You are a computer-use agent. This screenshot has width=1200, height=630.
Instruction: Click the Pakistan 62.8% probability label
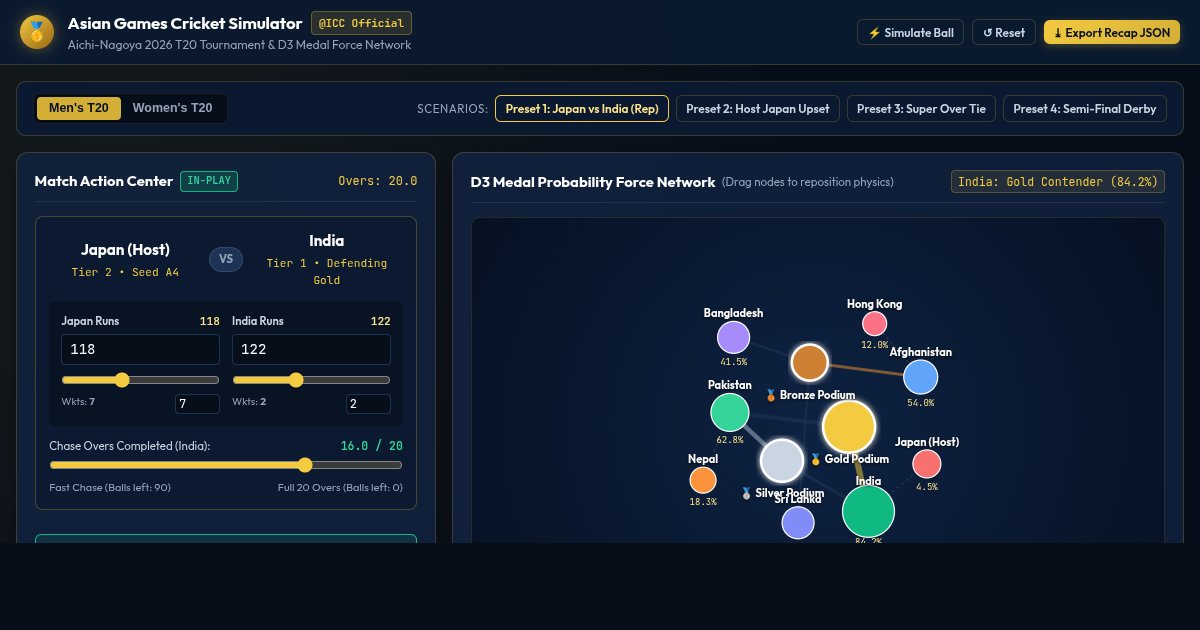(730, 440)
